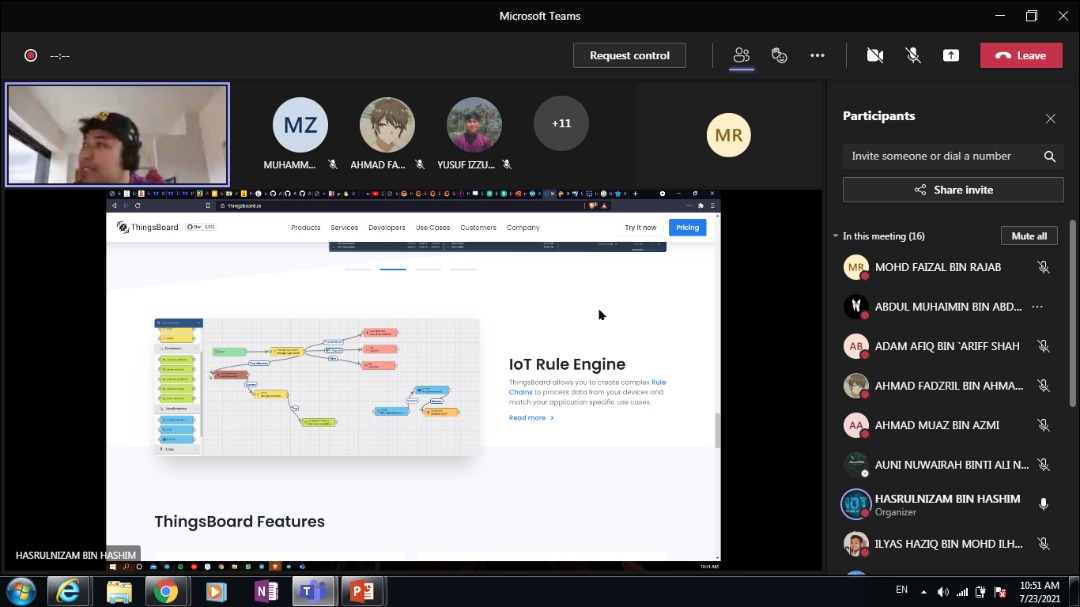Image resolution: width=1080 pixels, height=607 pixels.
Task: Open the More actions ellipsis menu
Action: pos(817,56)
